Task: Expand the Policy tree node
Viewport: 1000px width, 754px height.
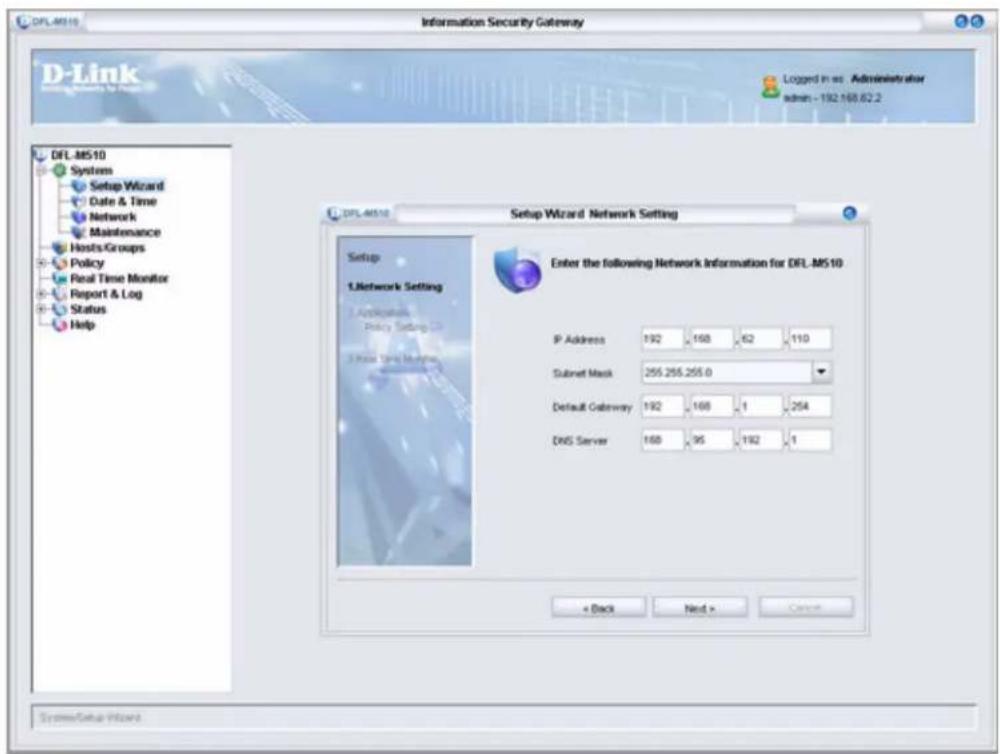Action: 42,263
